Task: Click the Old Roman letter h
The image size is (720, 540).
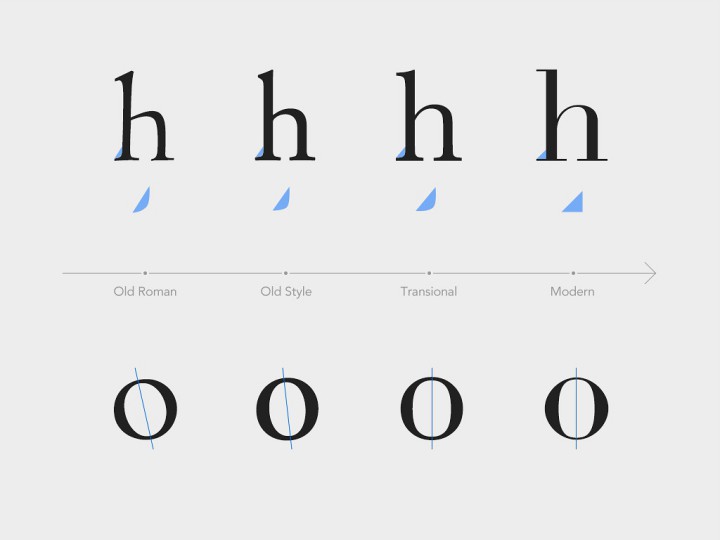Action: pyautogui.click(x=144, y=116)
